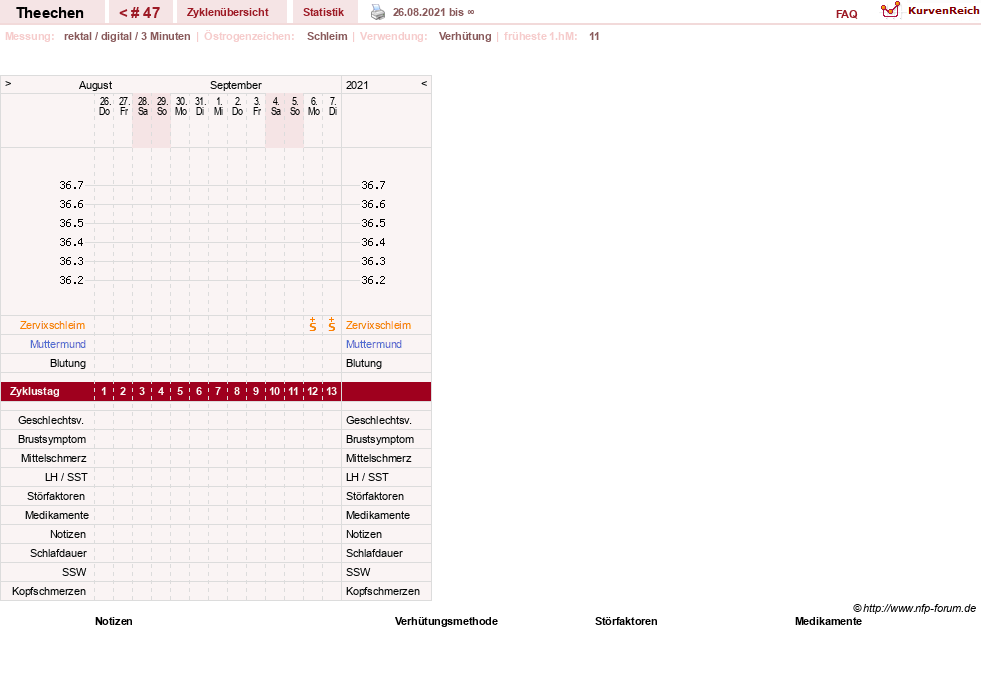
Task: Click date header 5. So
Action: [295, 106]
